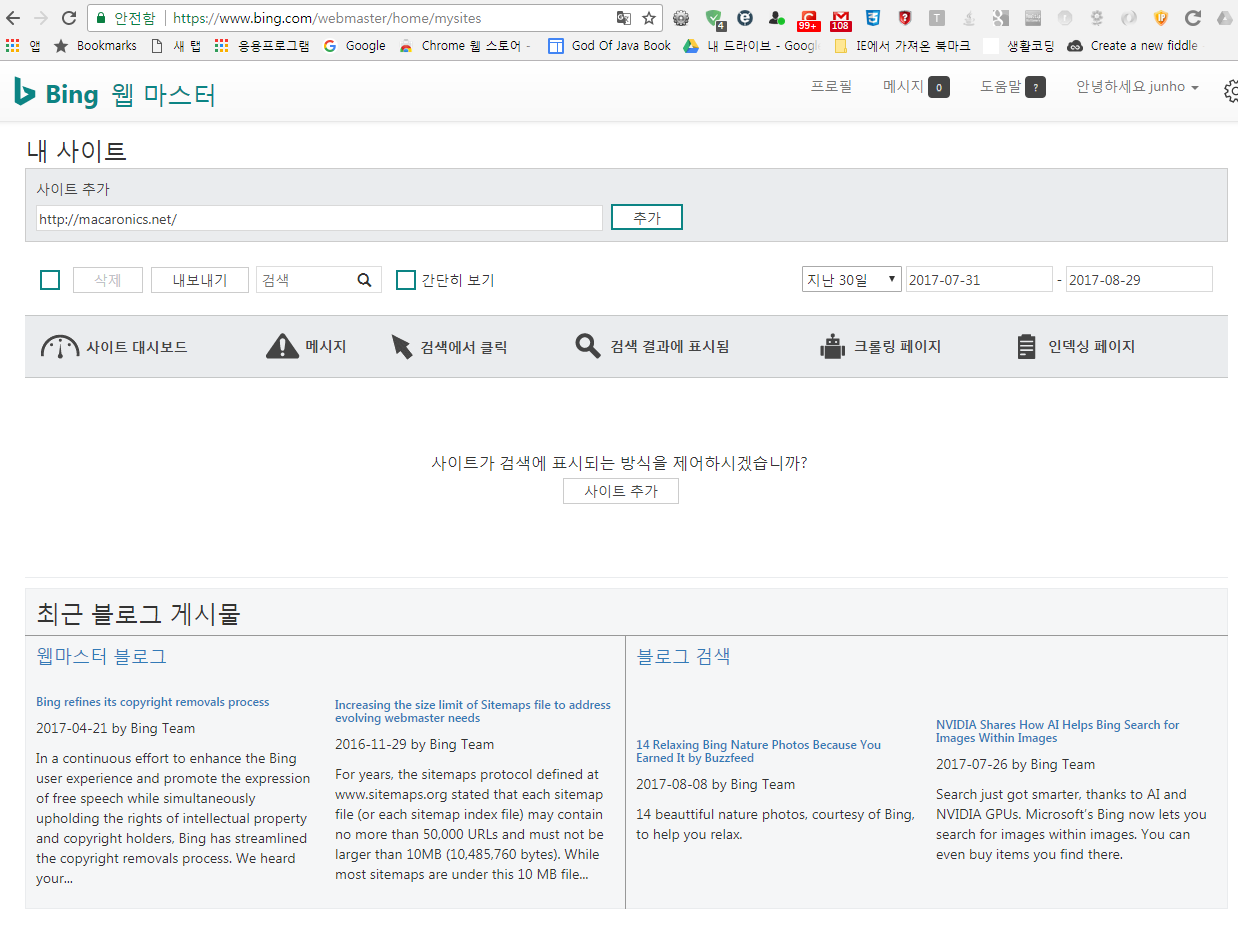The image size is (1238, 933).
Task: Open the 앱 apps grid in bookmarks bar
Action: 23,45
